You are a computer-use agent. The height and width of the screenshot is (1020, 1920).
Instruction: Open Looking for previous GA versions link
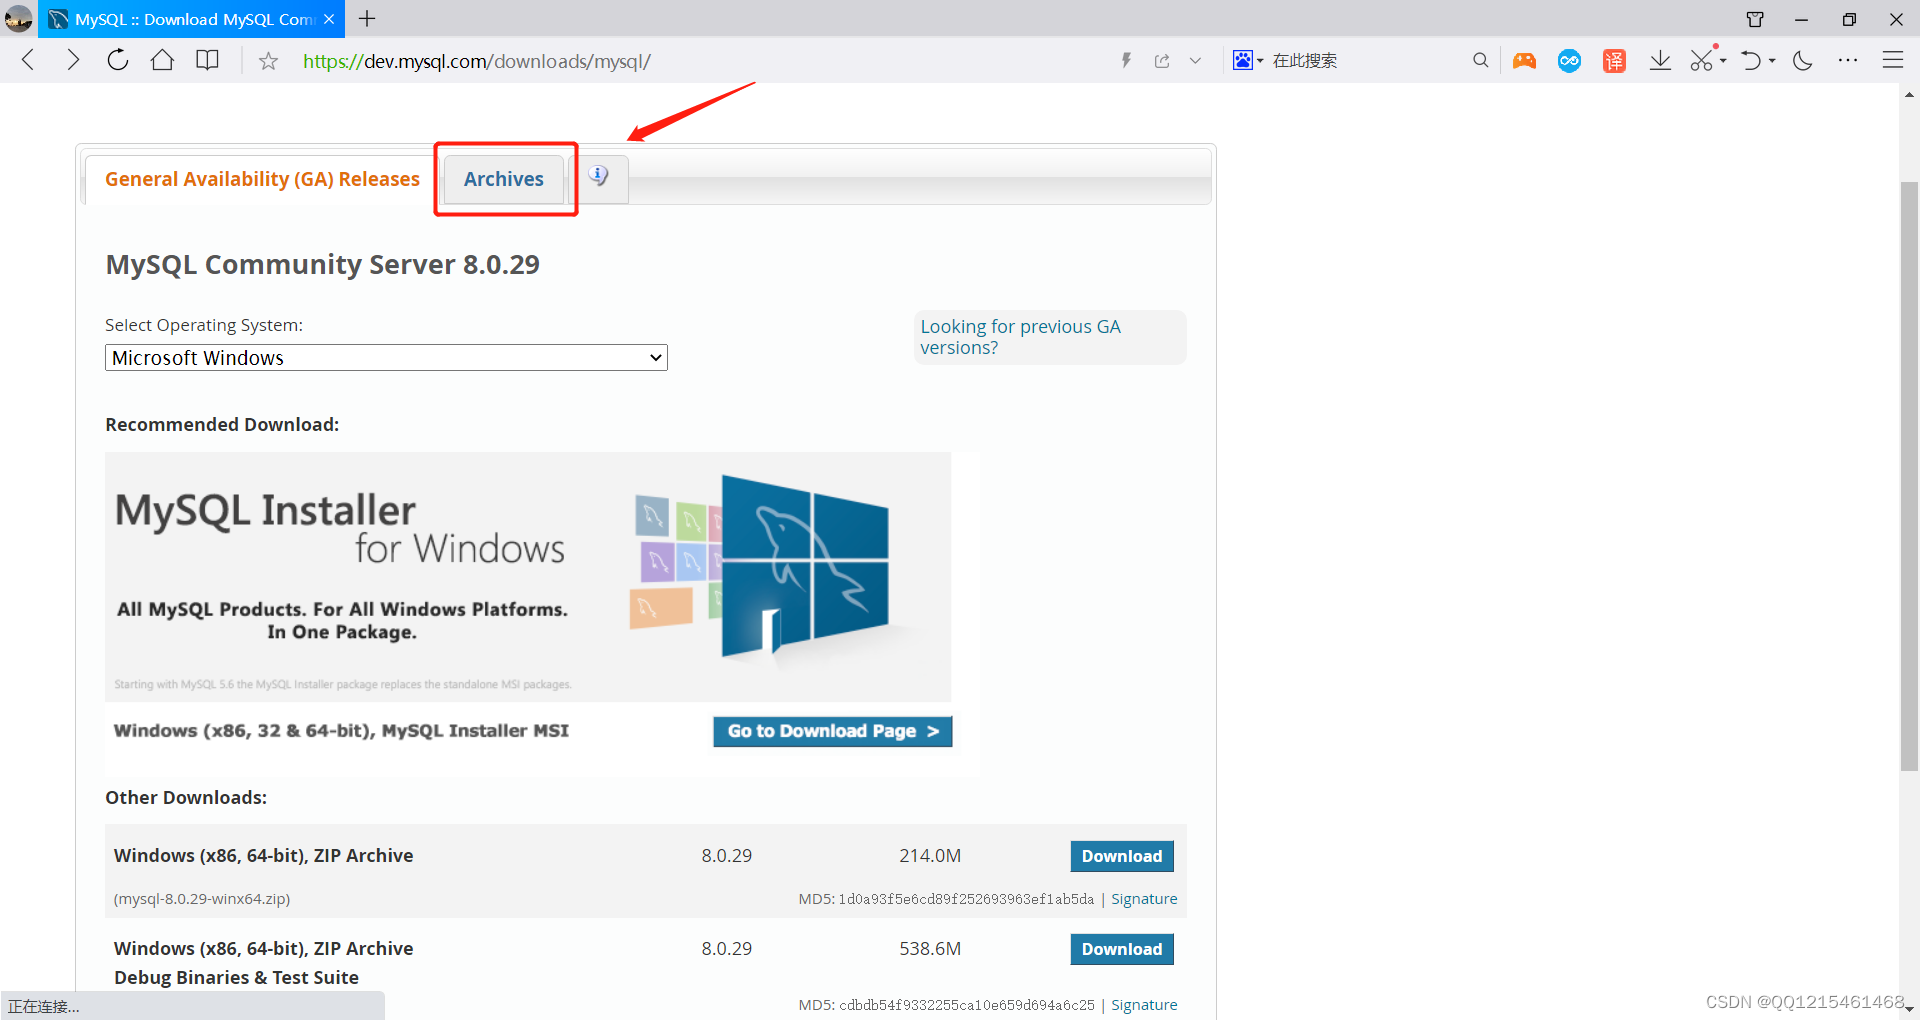tap(1019, 336)
